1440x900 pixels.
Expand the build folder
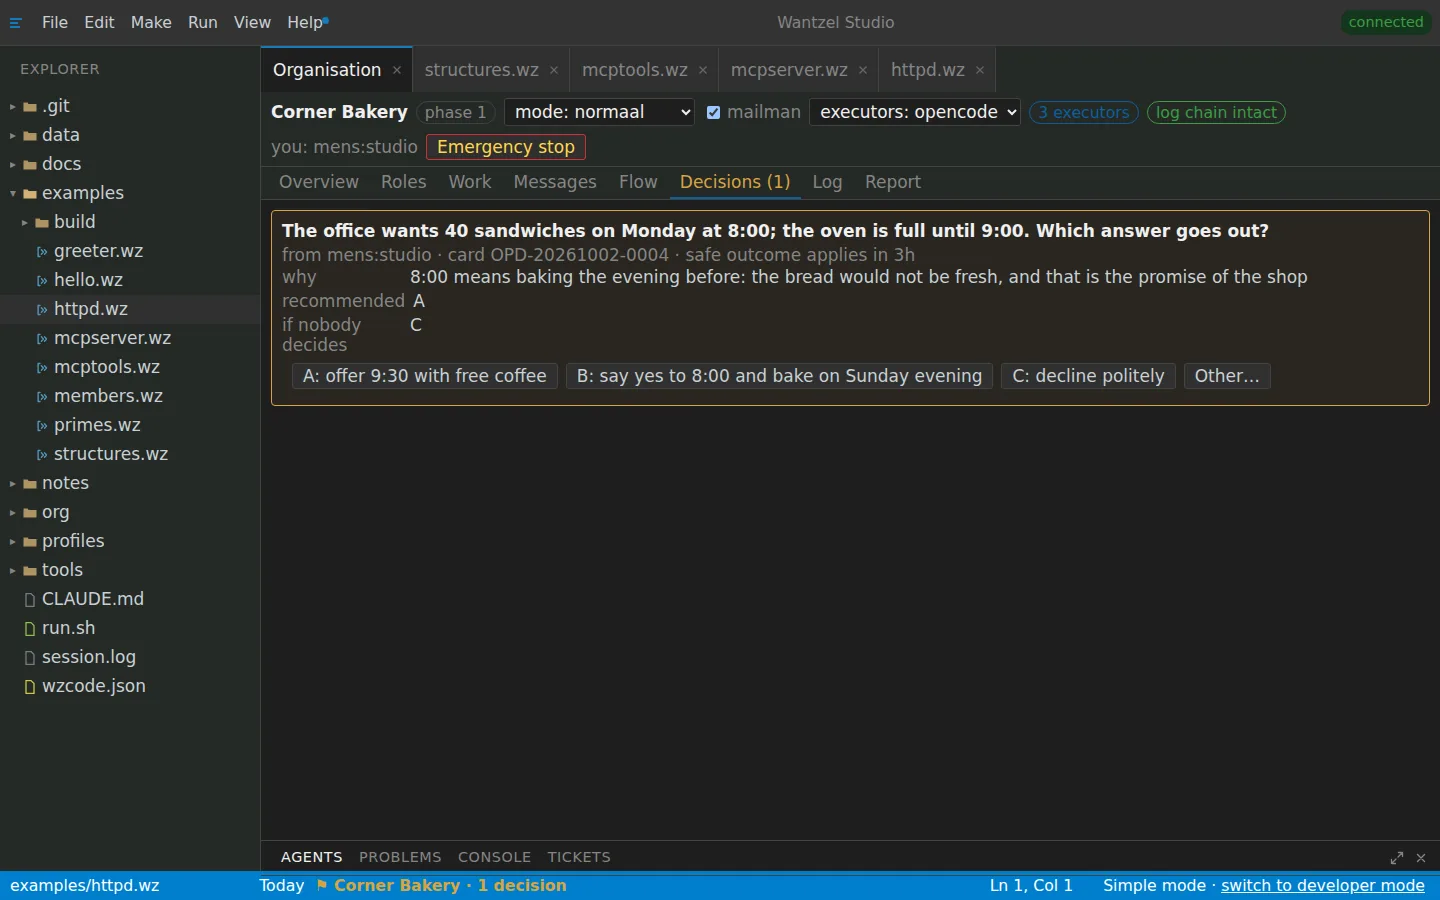coord(25,223)
